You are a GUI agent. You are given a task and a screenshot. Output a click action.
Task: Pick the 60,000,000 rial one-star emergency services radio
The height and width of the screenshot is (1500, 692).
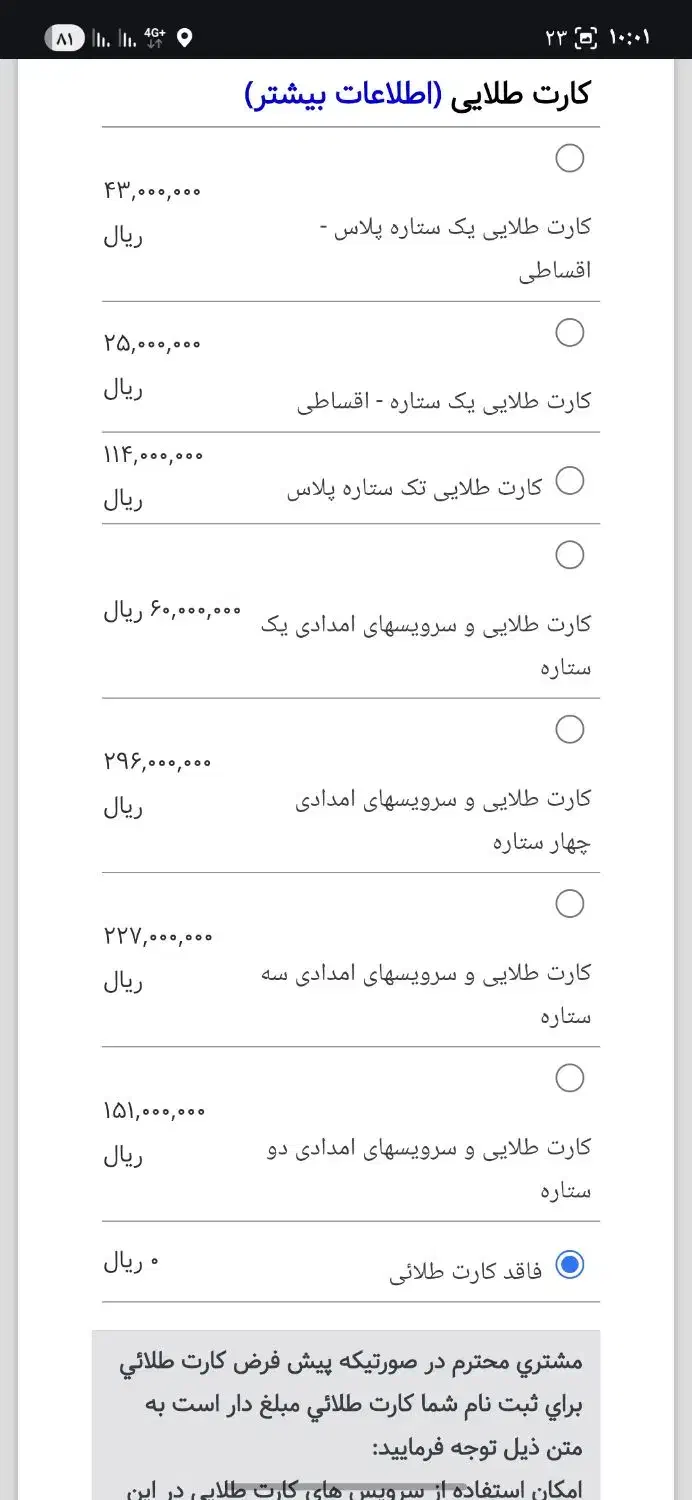[569, 555]
